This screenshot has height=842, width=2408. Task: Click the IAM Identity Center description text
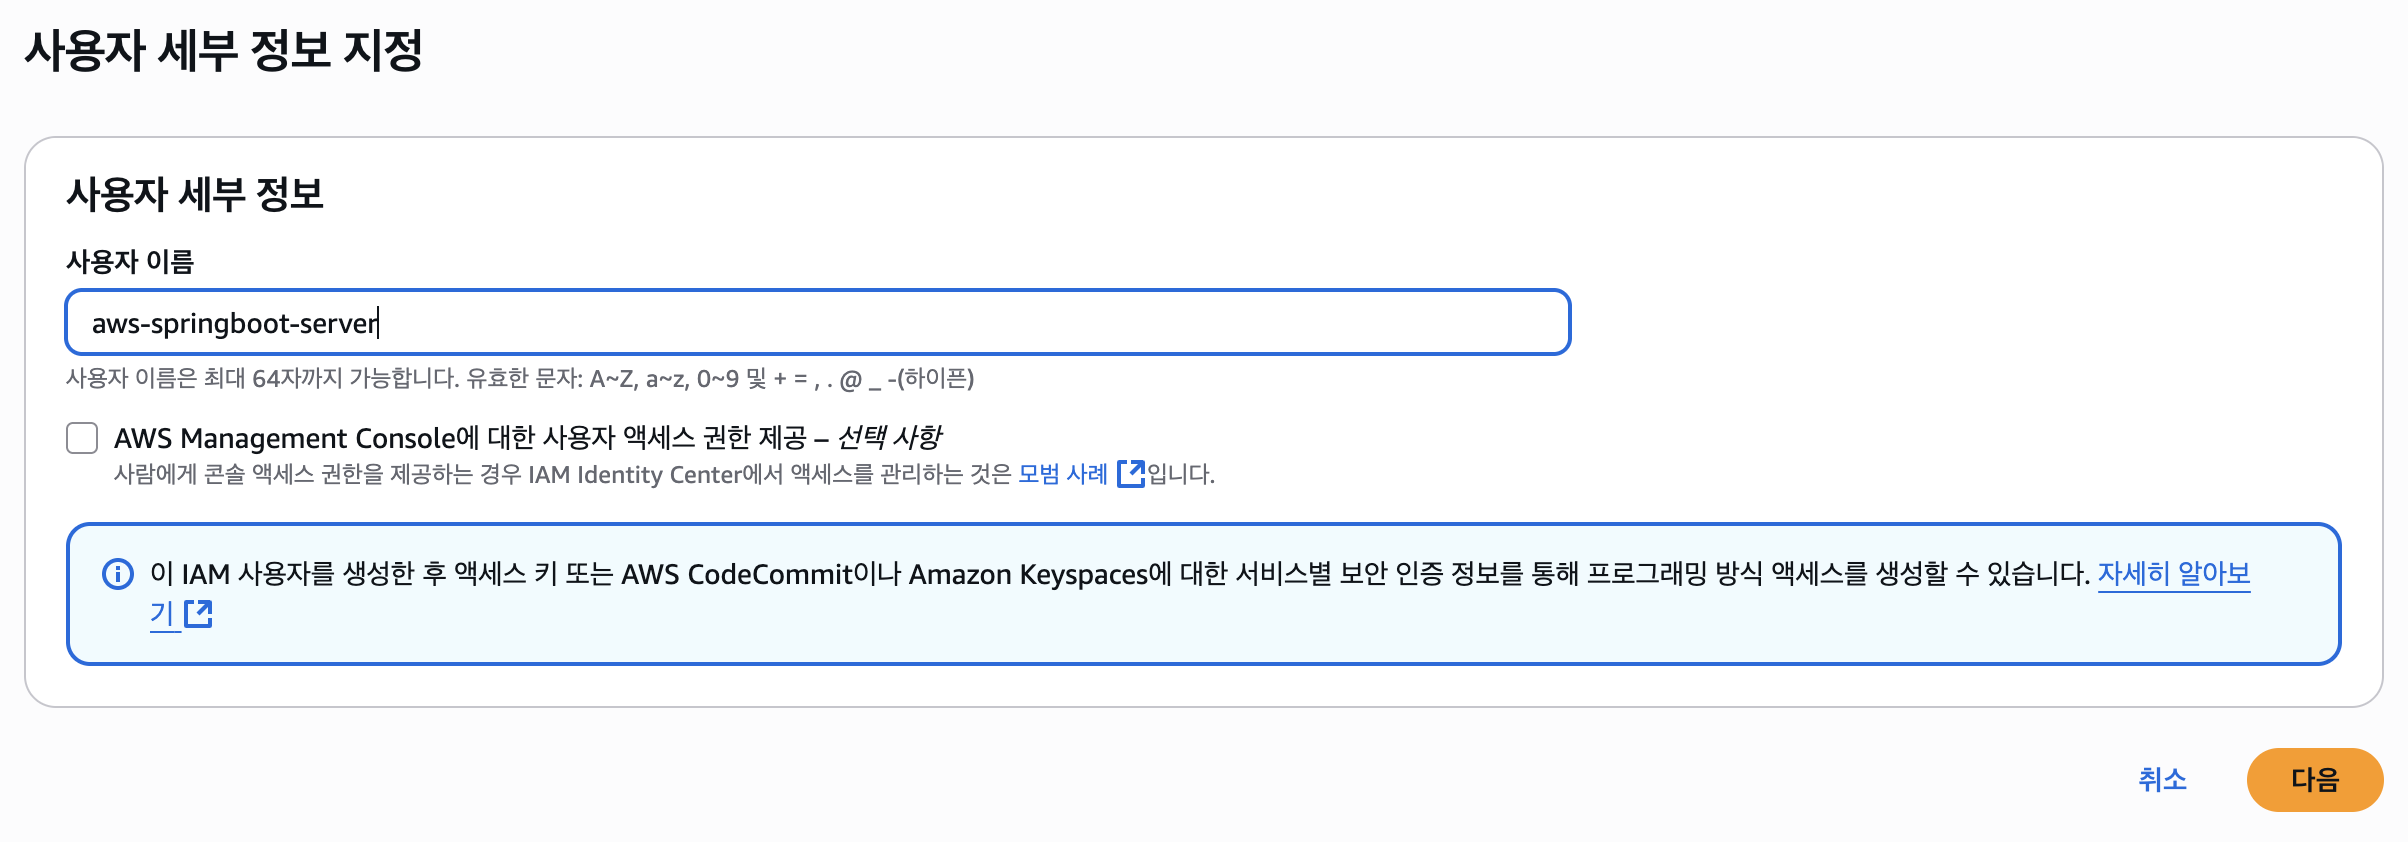[560, 474]
